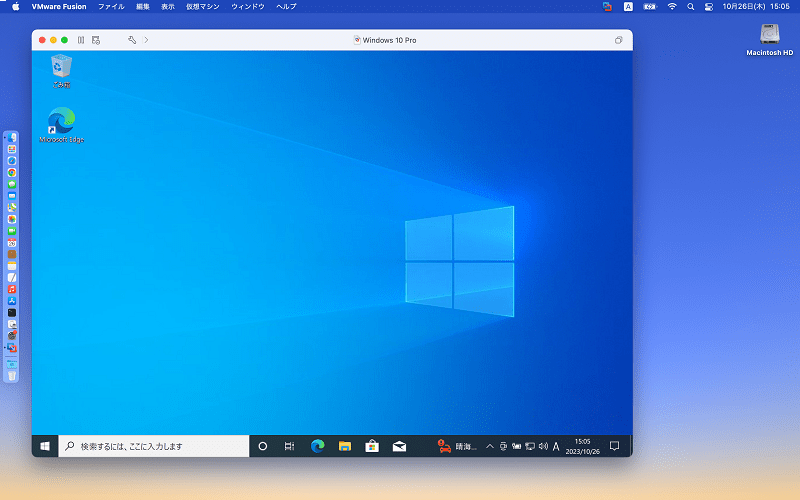The image size is (800, 500).
Task: Click the Windows 10 Pro window title
Action: (389, 40)
